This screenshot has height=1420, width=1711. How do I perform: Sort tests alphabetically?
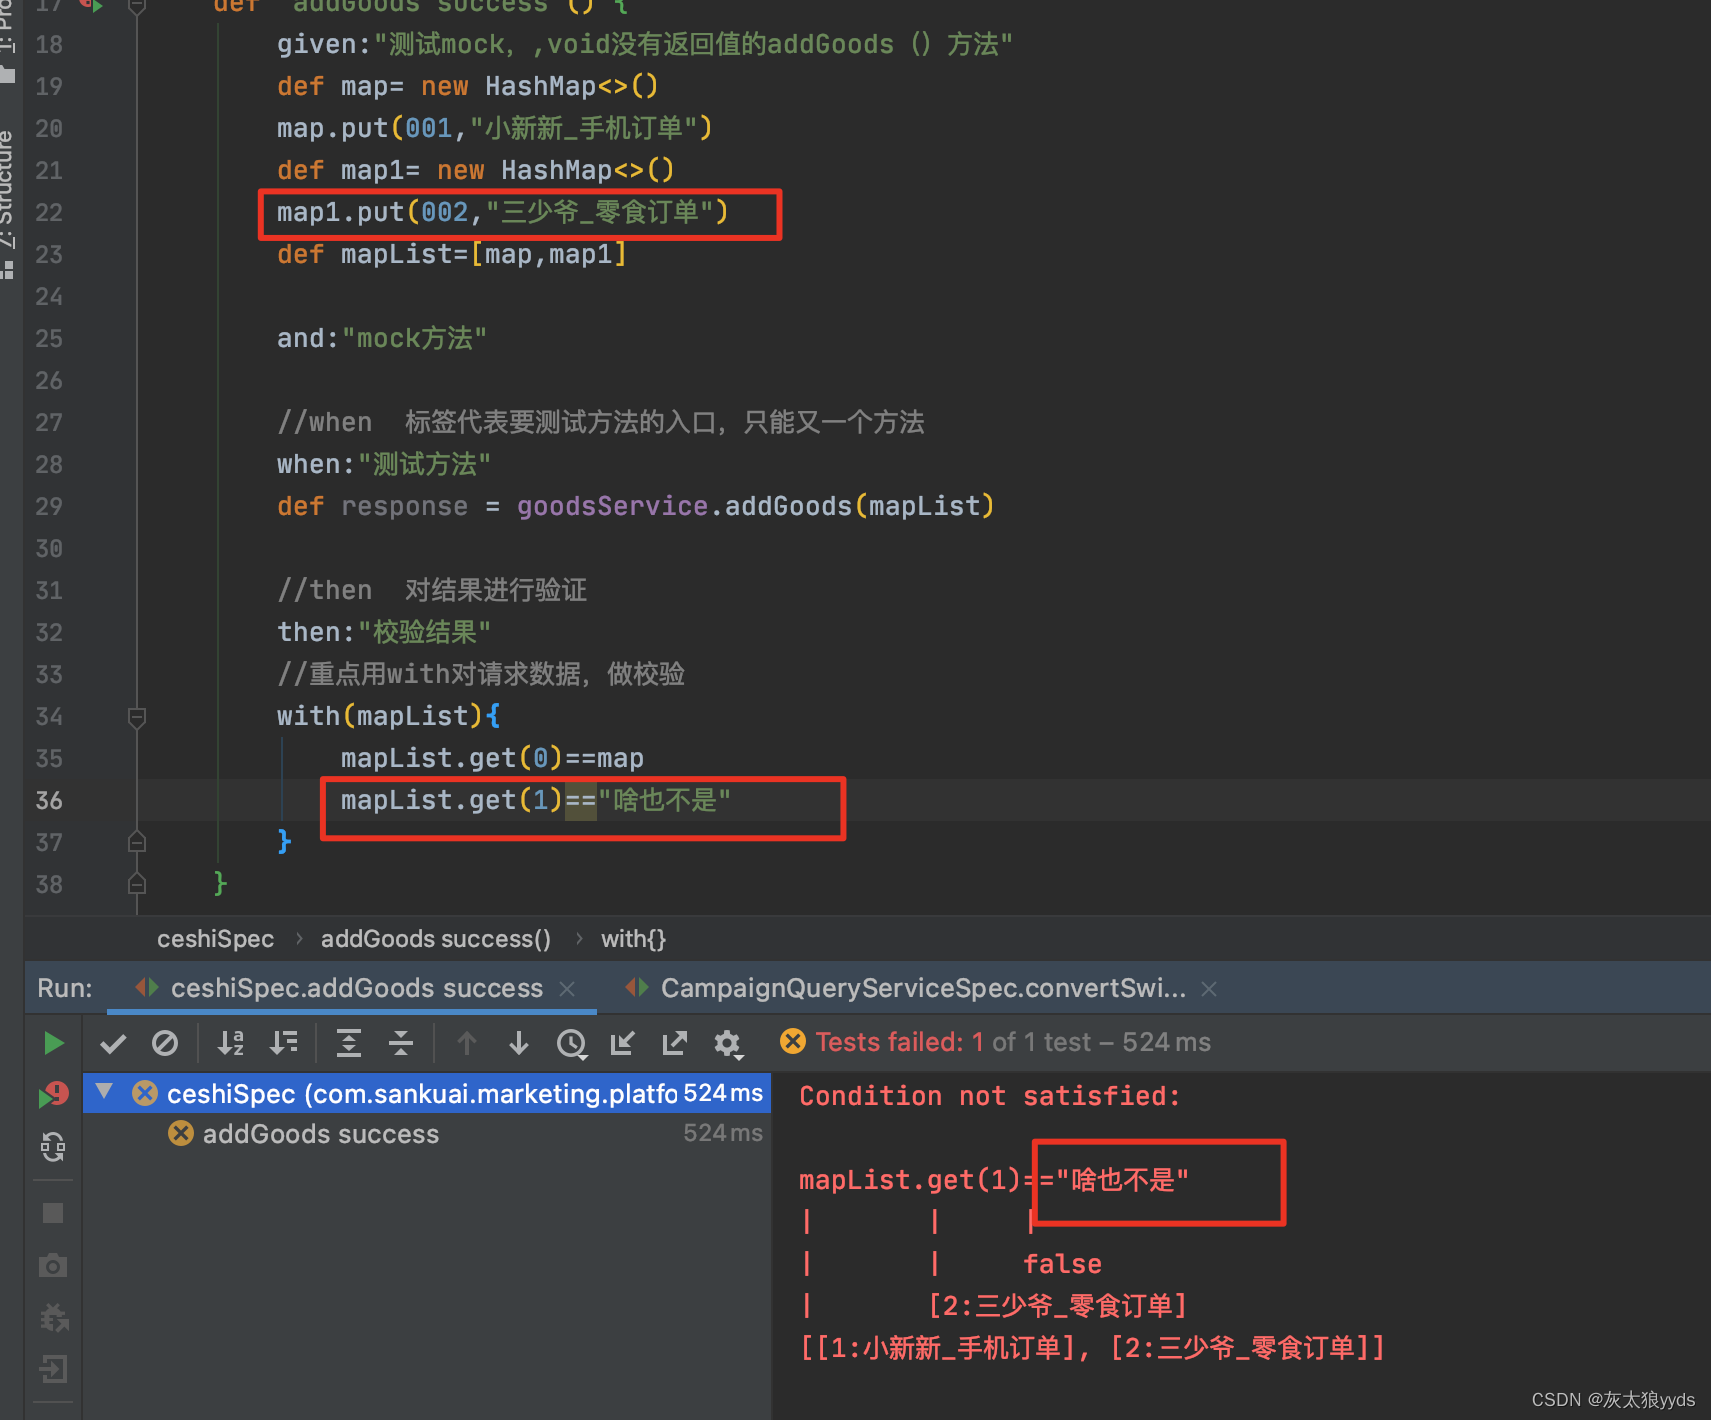click(231, 1043)
